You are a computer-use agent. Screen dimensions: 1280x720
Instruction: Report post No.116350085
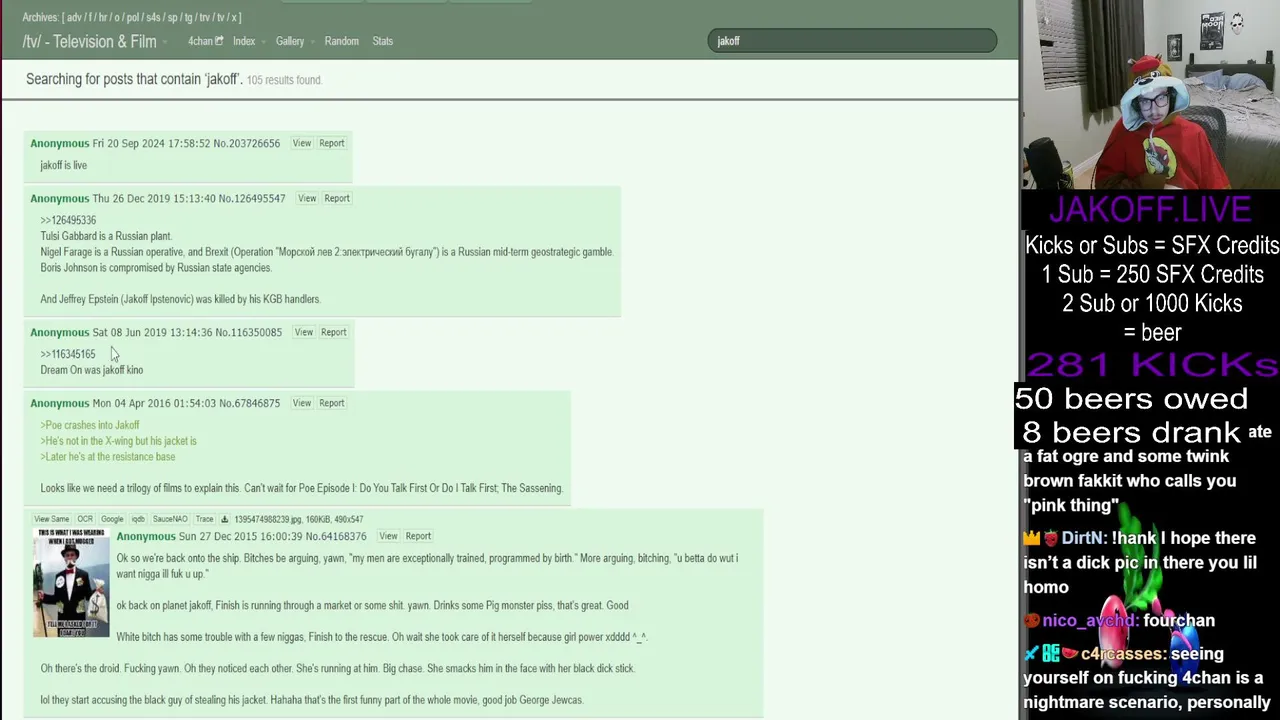tap(333, 332)
